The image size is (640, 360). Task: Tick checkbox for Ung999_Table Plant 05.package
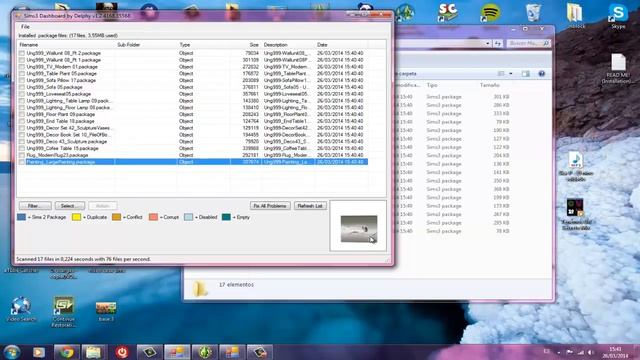tap(22, 73)
